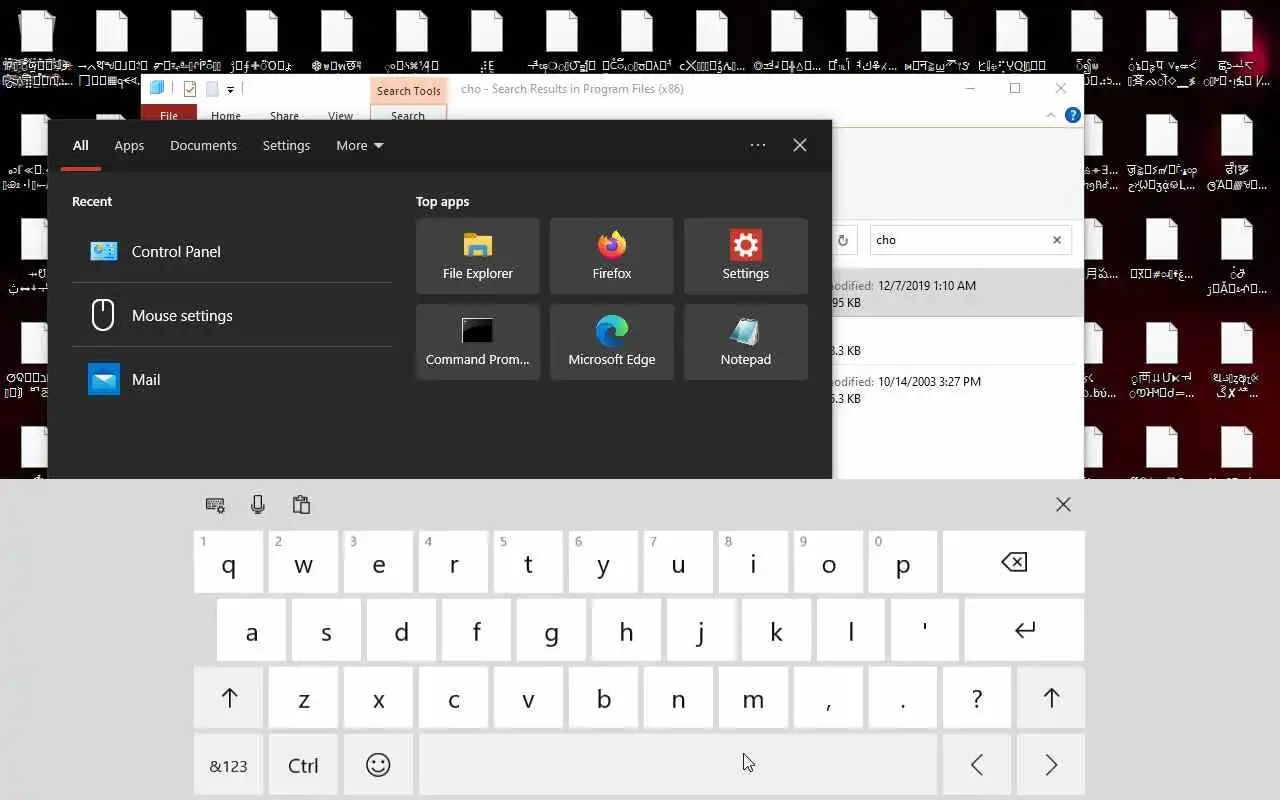
Task: Switch to the Settings search filter tab
Action: [x=286, y=145]
